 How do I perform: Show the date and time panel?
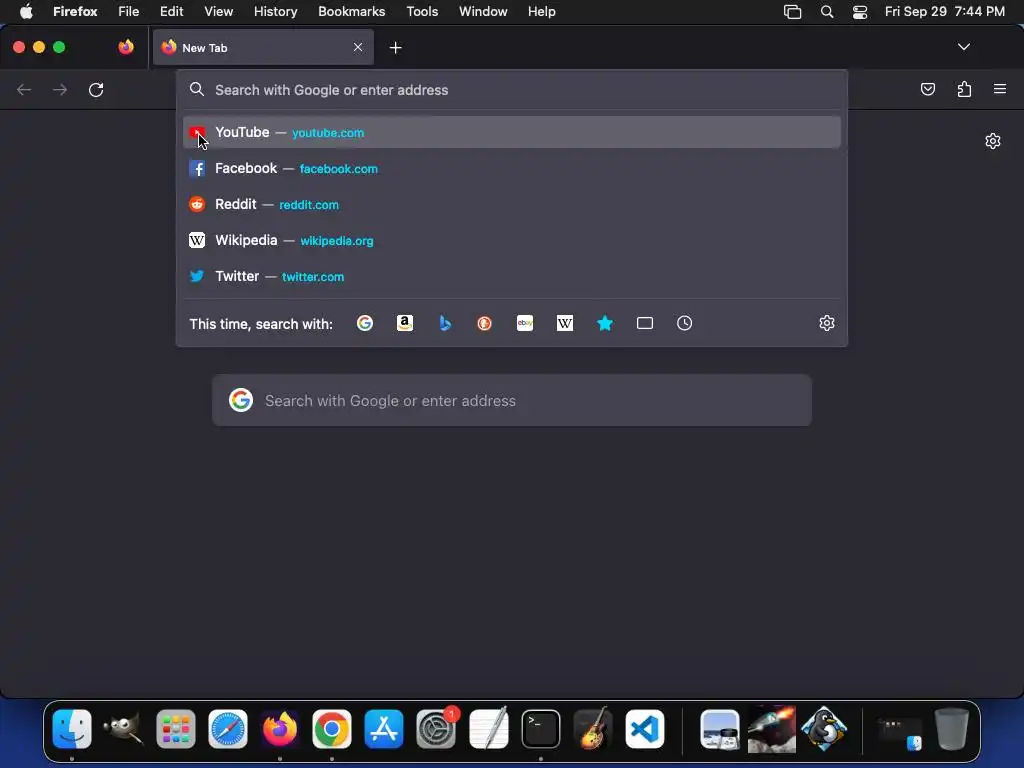coord(944,12)
